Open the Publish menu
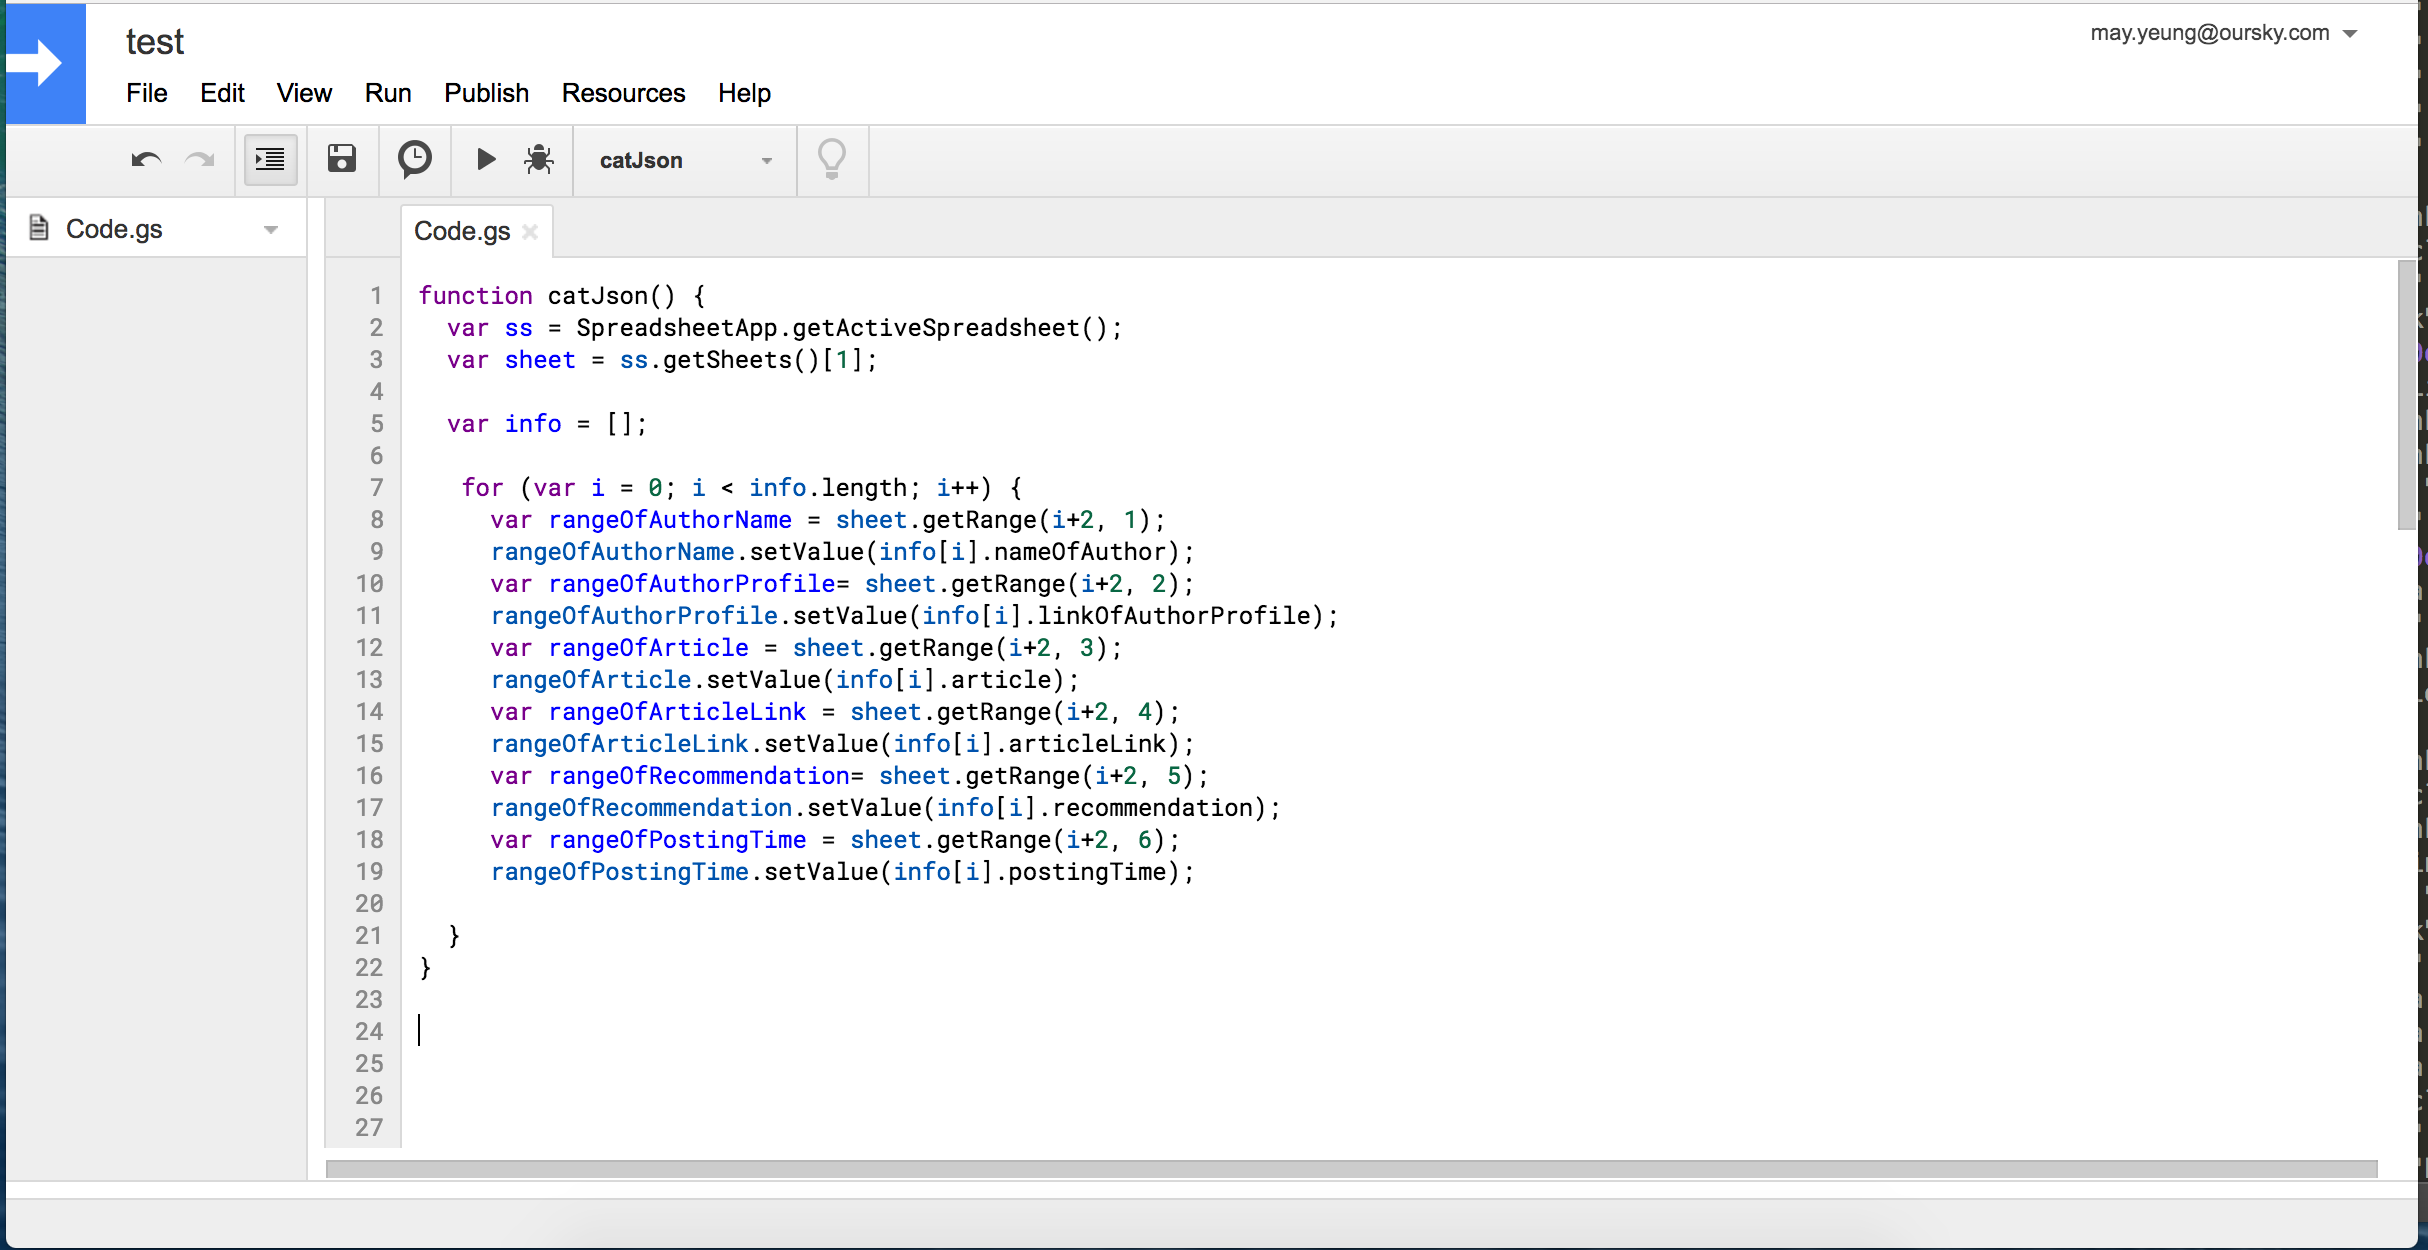 [x=486, y=93]
